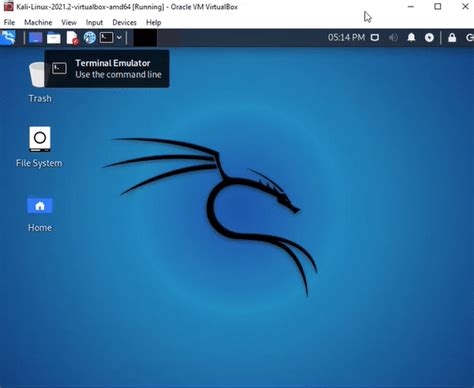Expand the terminal launcher dropdown arrow
Screen dimensions: 474x388
(119, 38)
